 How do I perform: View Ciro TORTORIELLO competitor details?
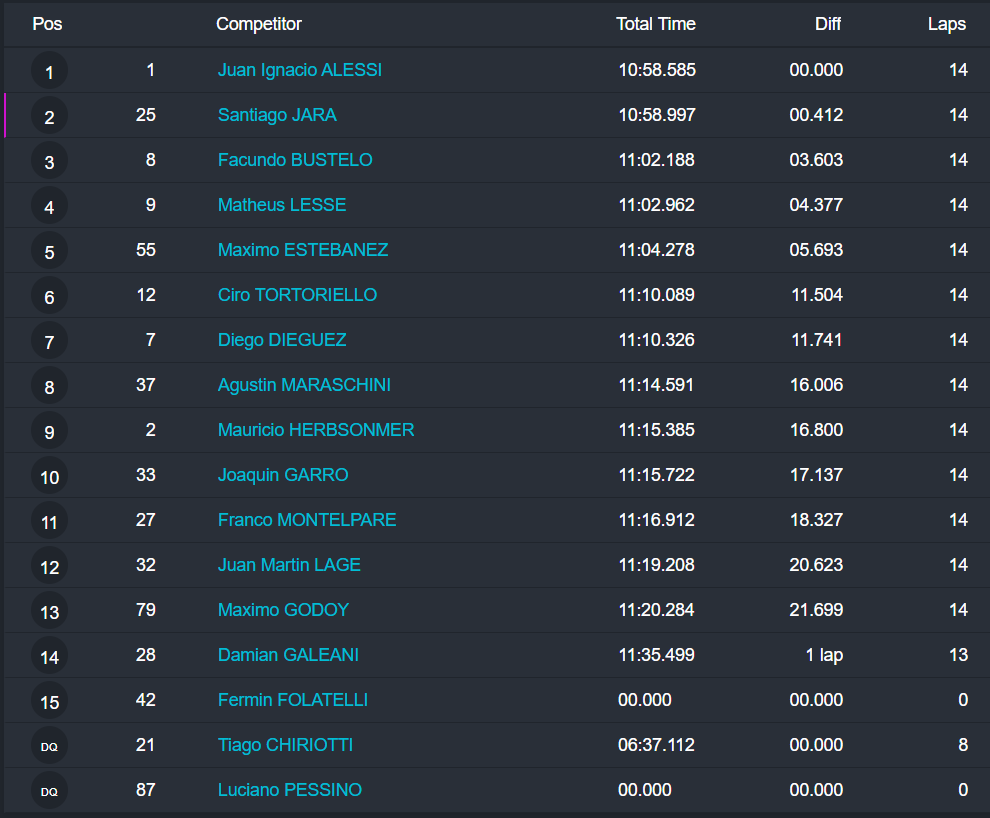(x=297, y=295)
